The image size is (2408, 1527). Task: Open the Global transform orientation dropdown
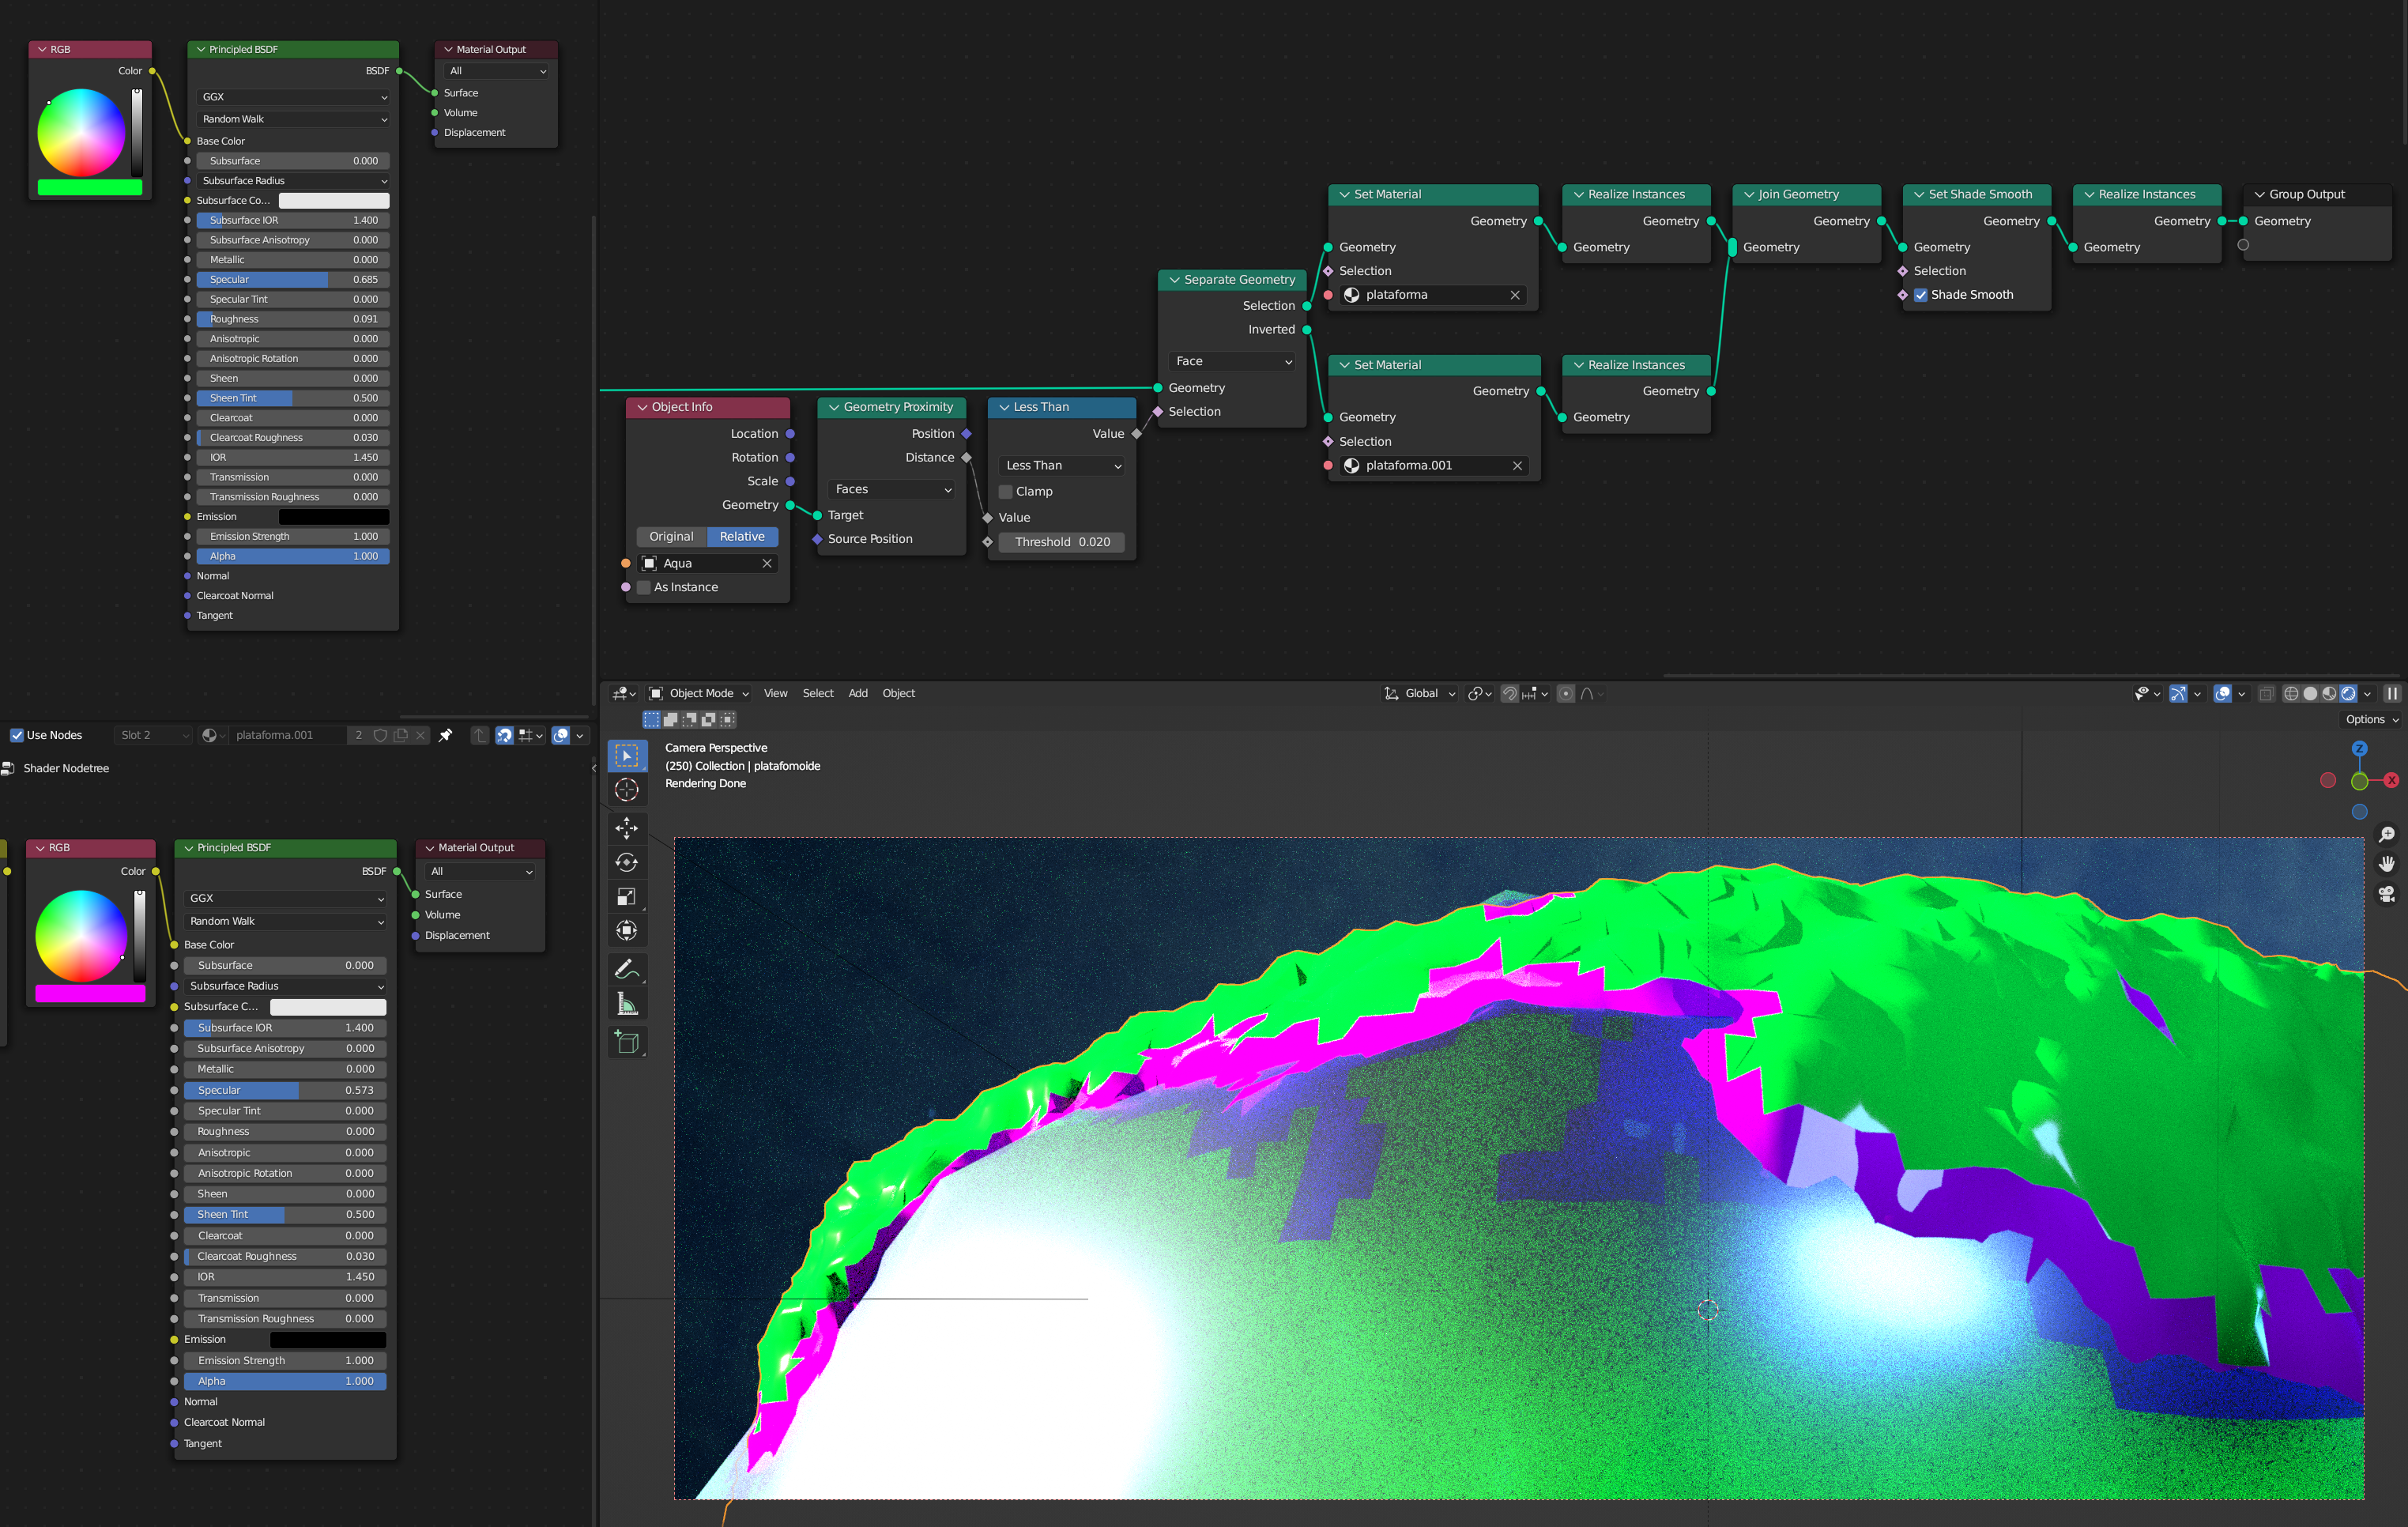[1420, 693]
